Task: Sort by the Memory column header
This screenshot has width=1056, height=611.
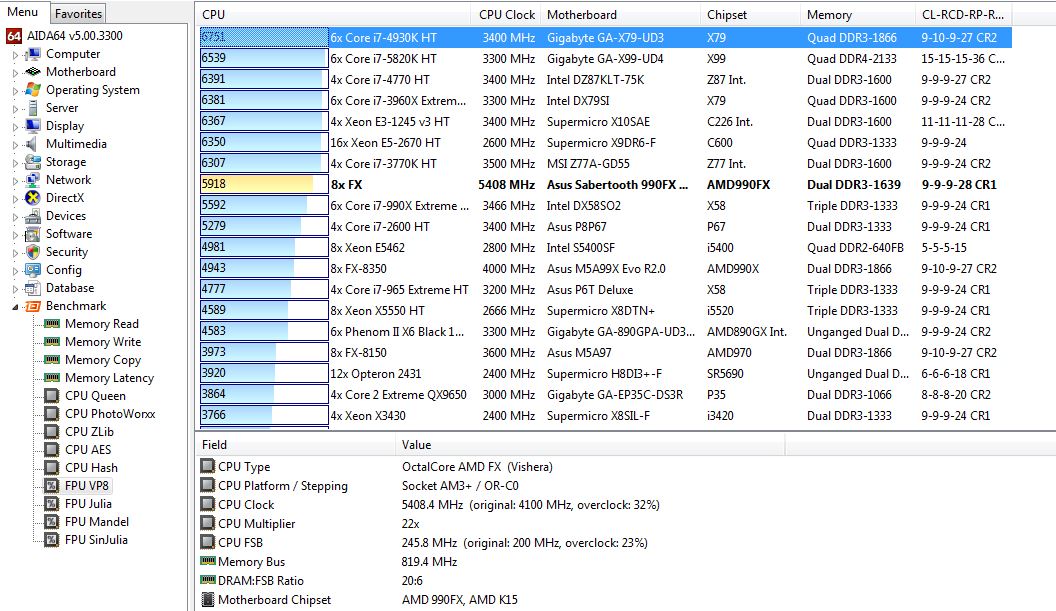Action: 857,14
